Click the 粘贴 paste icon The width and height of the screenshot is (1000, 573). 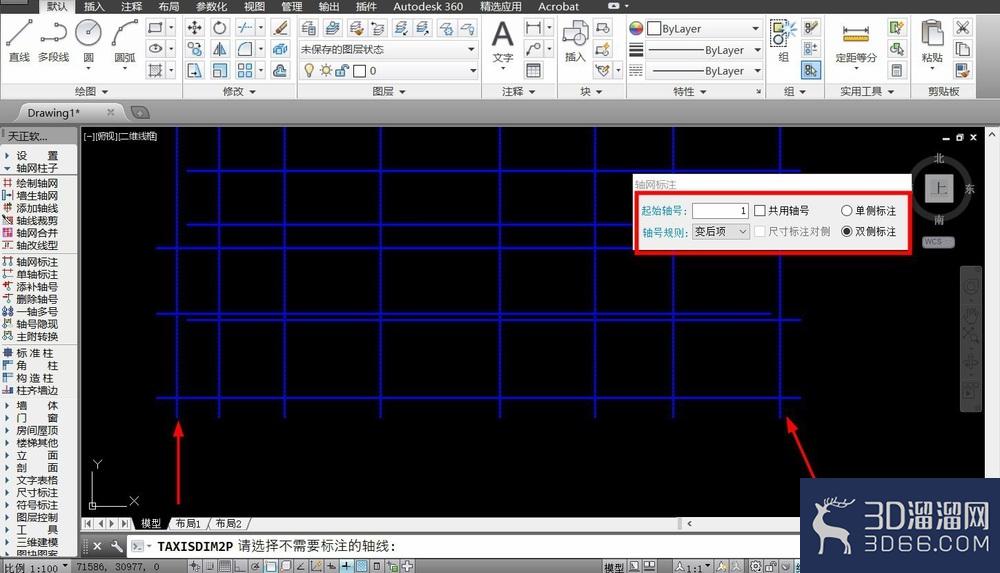pyautogui.click(x=932, y=41)
